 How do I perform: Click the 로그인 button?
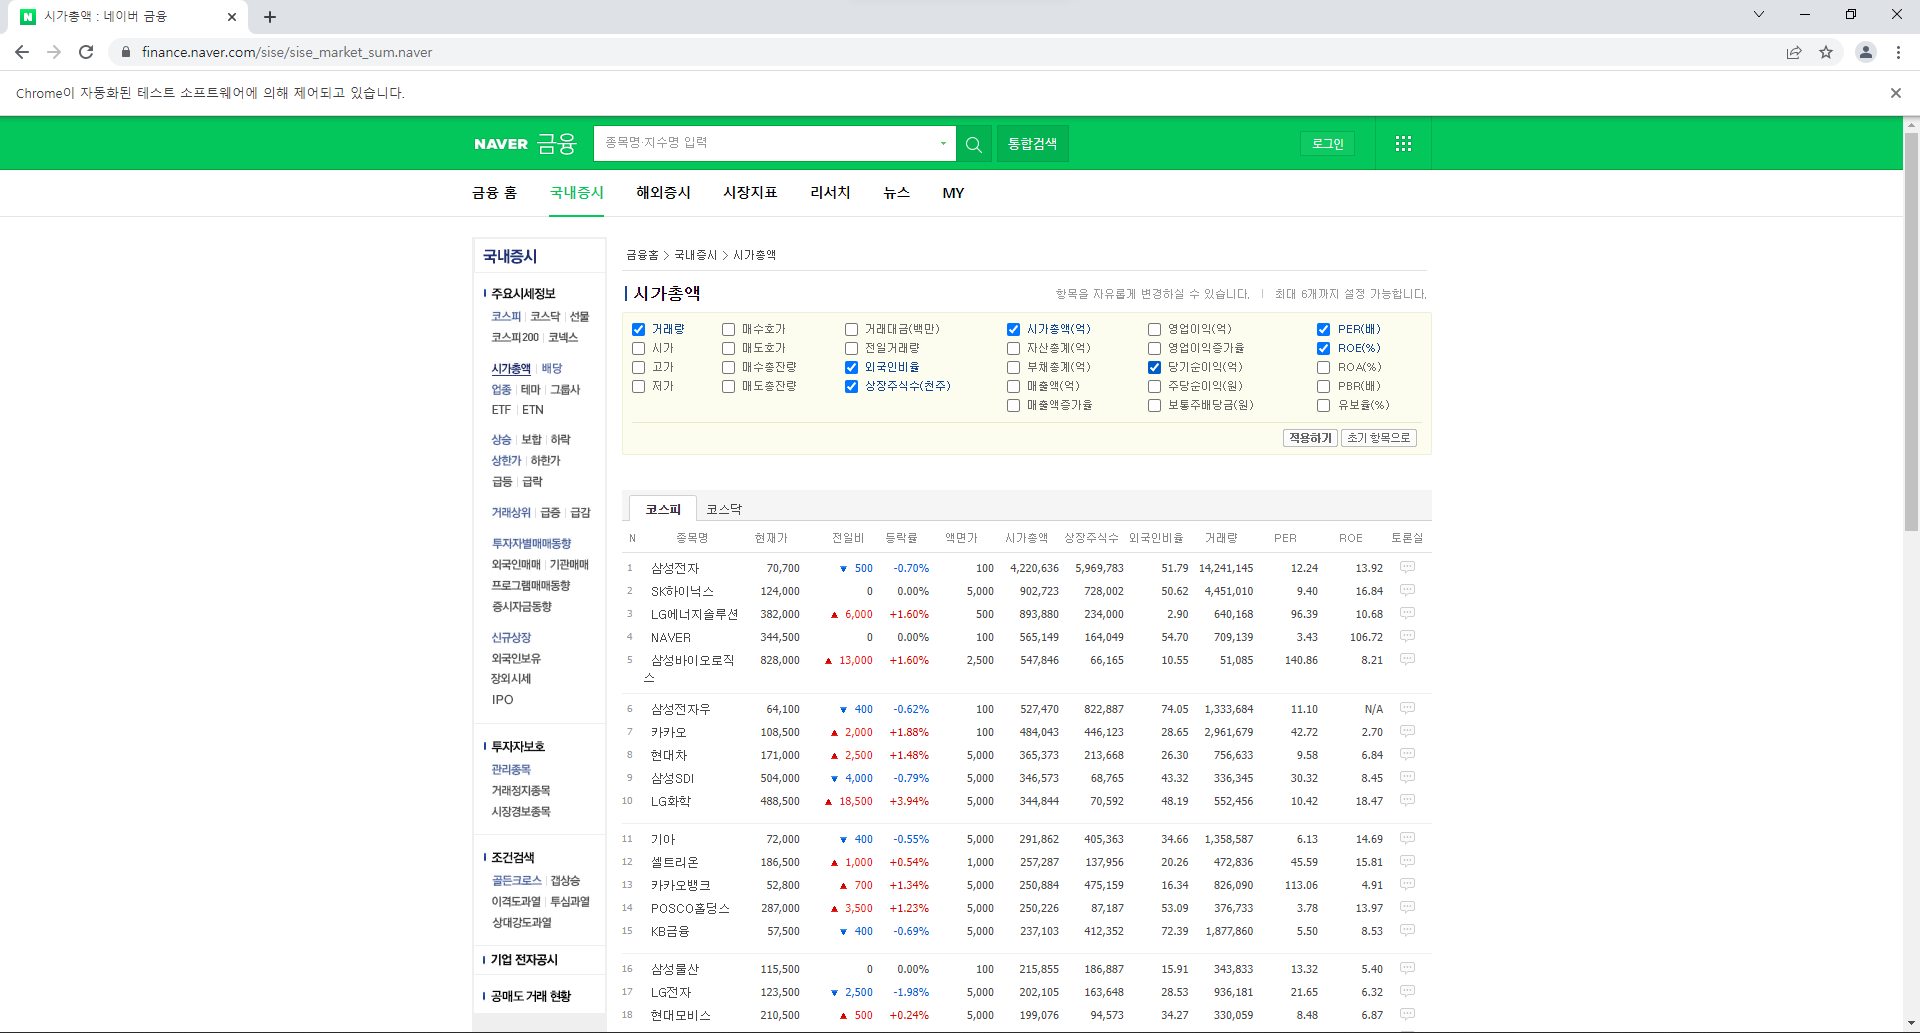coord(1327,144)
